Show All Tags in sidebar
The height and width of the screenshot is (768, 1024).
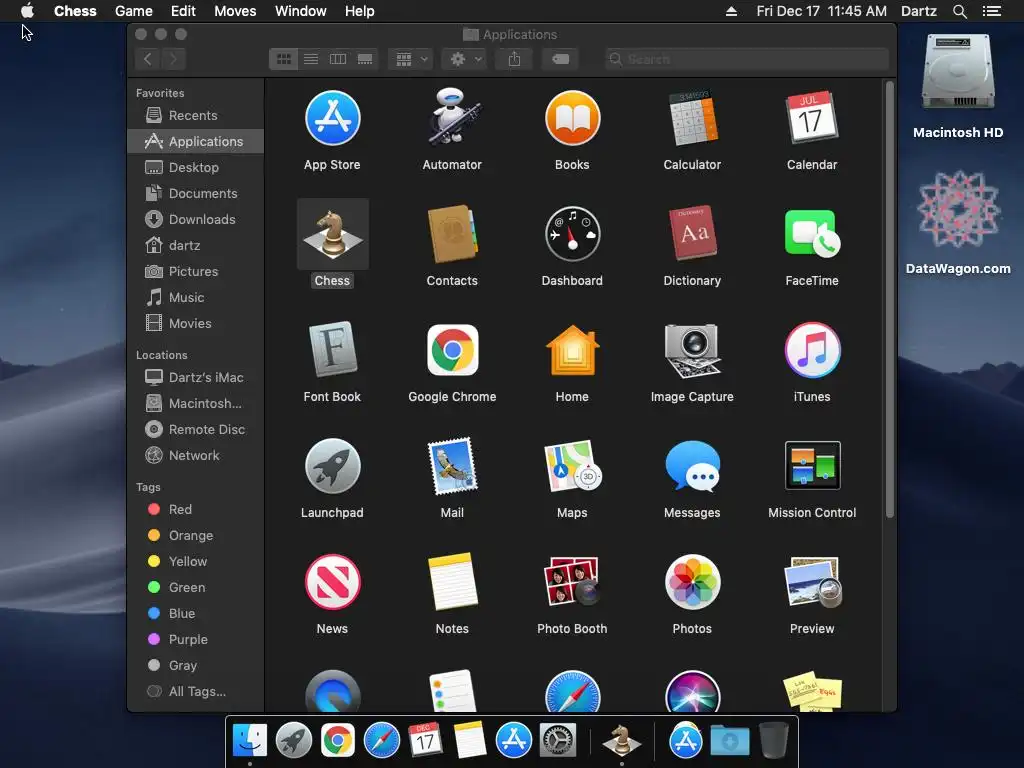pyautogui.click(x=195, y=692)
